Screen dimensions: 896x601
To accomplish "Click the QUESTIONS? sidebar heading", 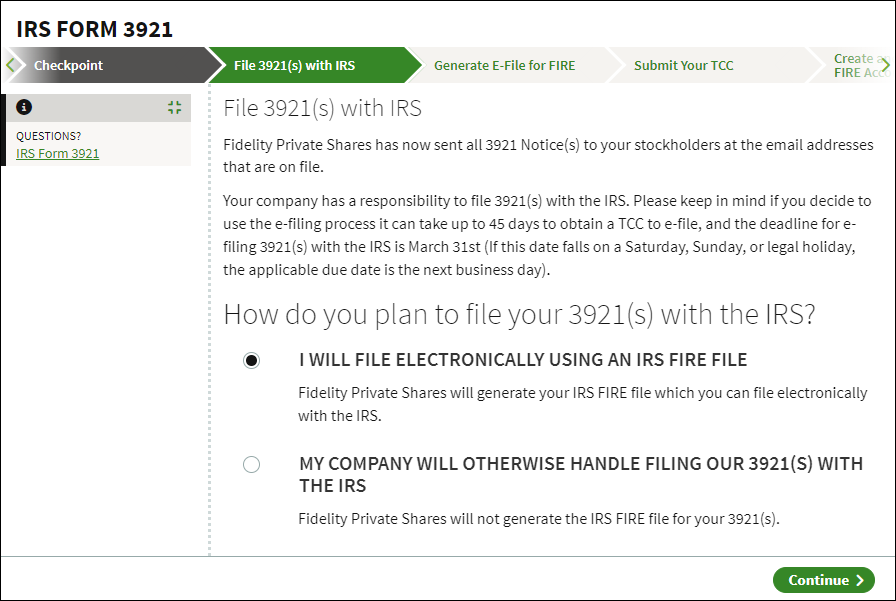I will pyautogui.click(x=49, y=136).
